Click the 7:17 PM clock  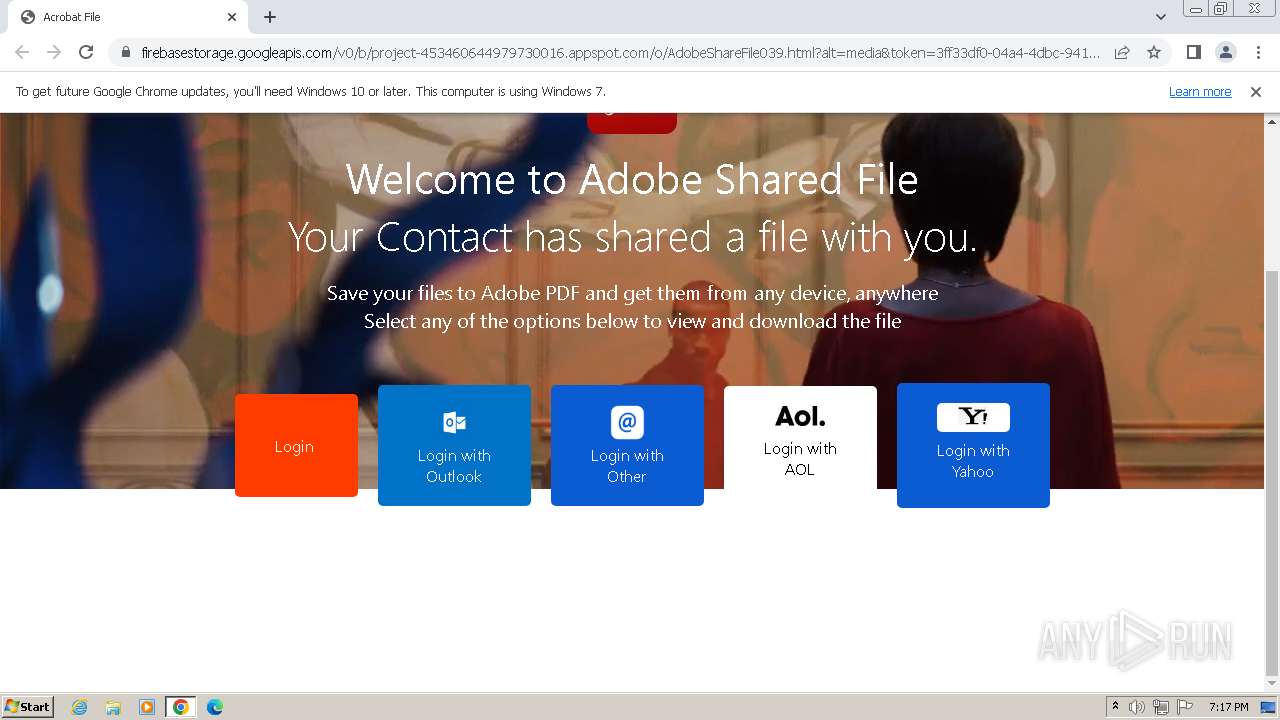tap(1228, 707)
